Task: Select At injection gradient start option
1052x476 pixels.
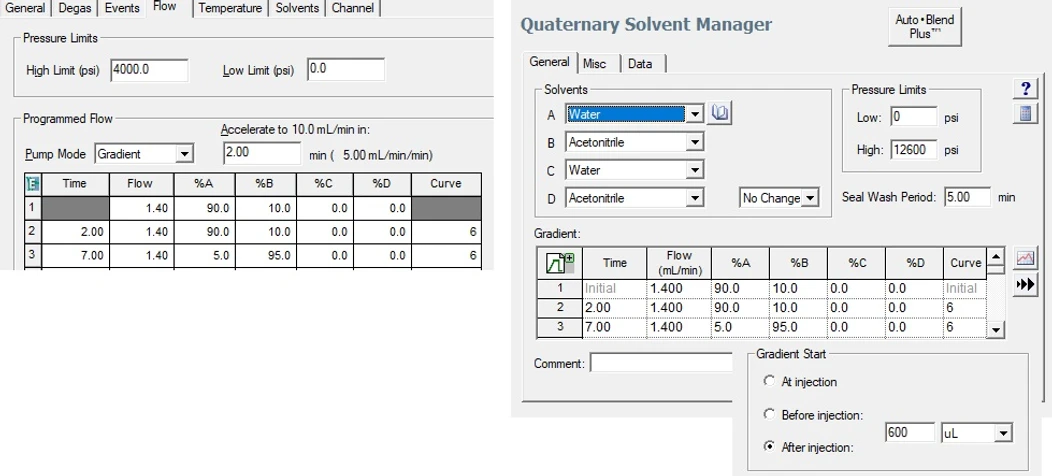Action: coord(770,381)
